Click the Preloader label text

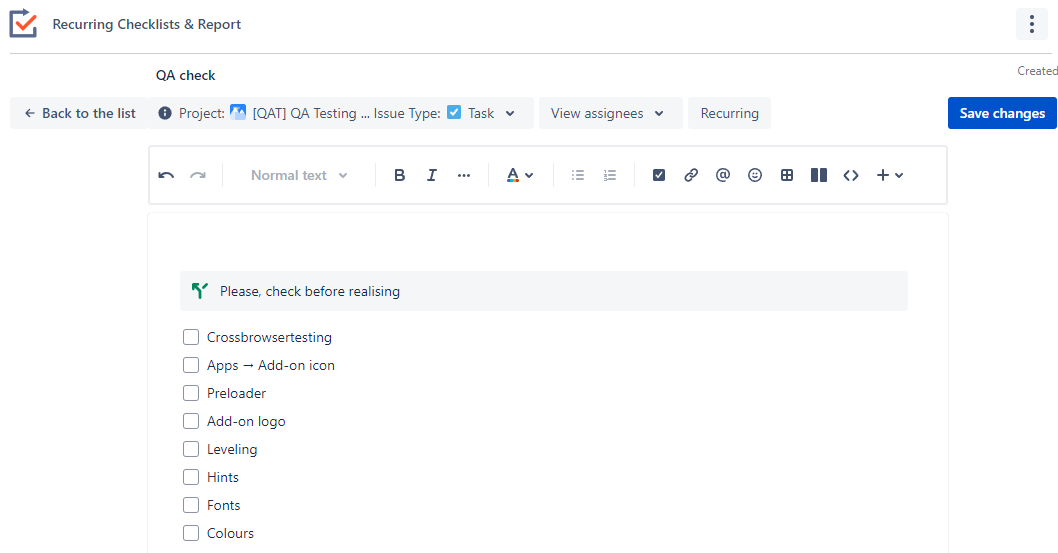pyautogui.click(x=236, y=393)
